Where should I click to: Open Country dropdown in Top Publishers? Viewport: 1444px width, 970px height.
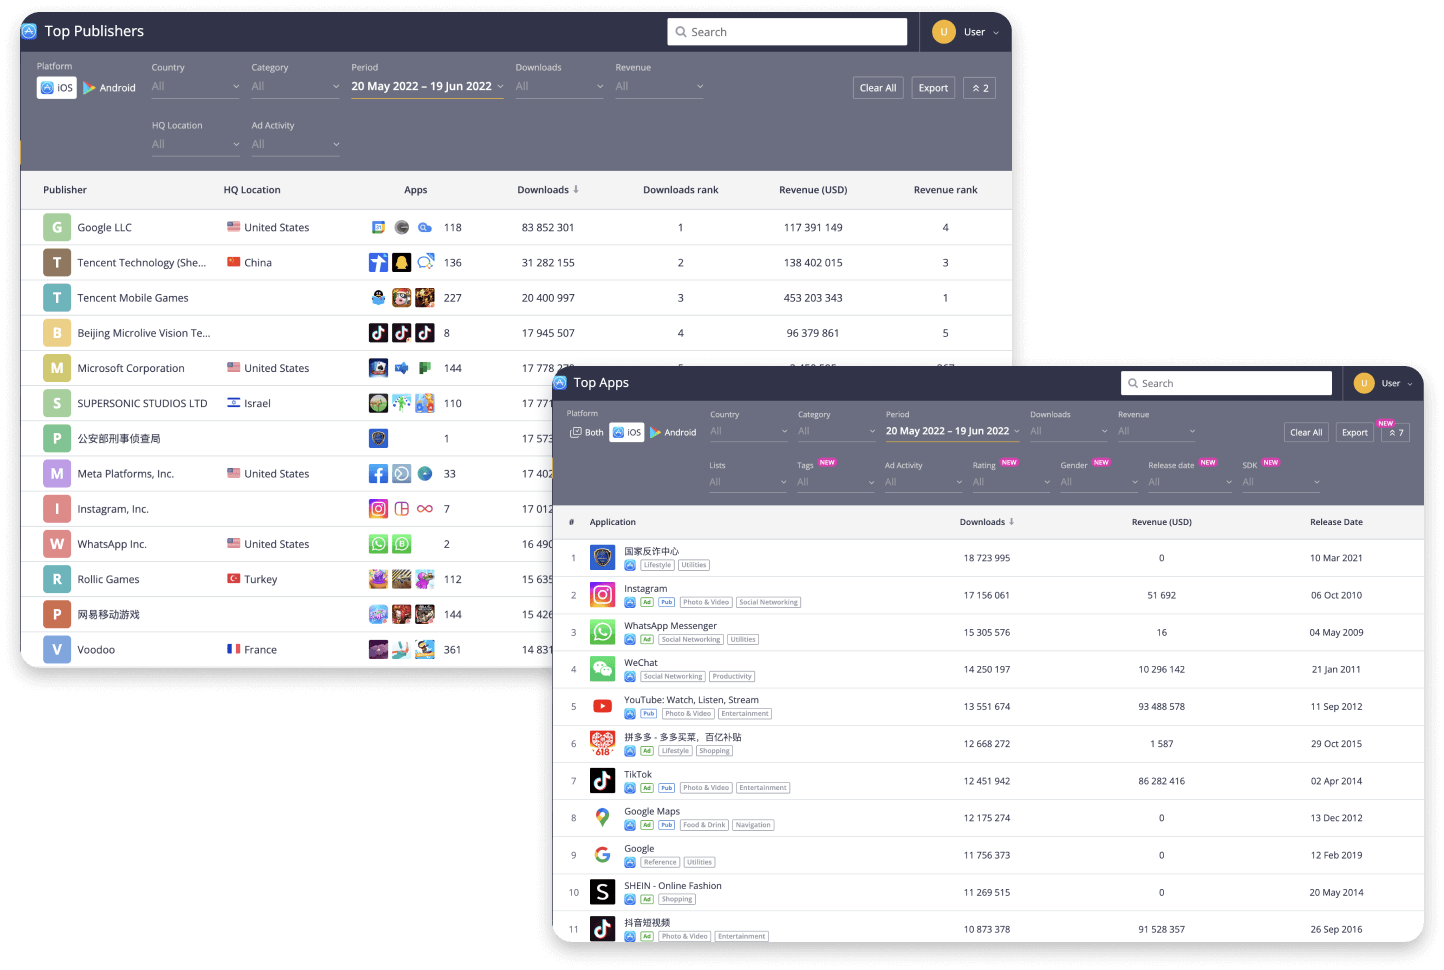196,87
